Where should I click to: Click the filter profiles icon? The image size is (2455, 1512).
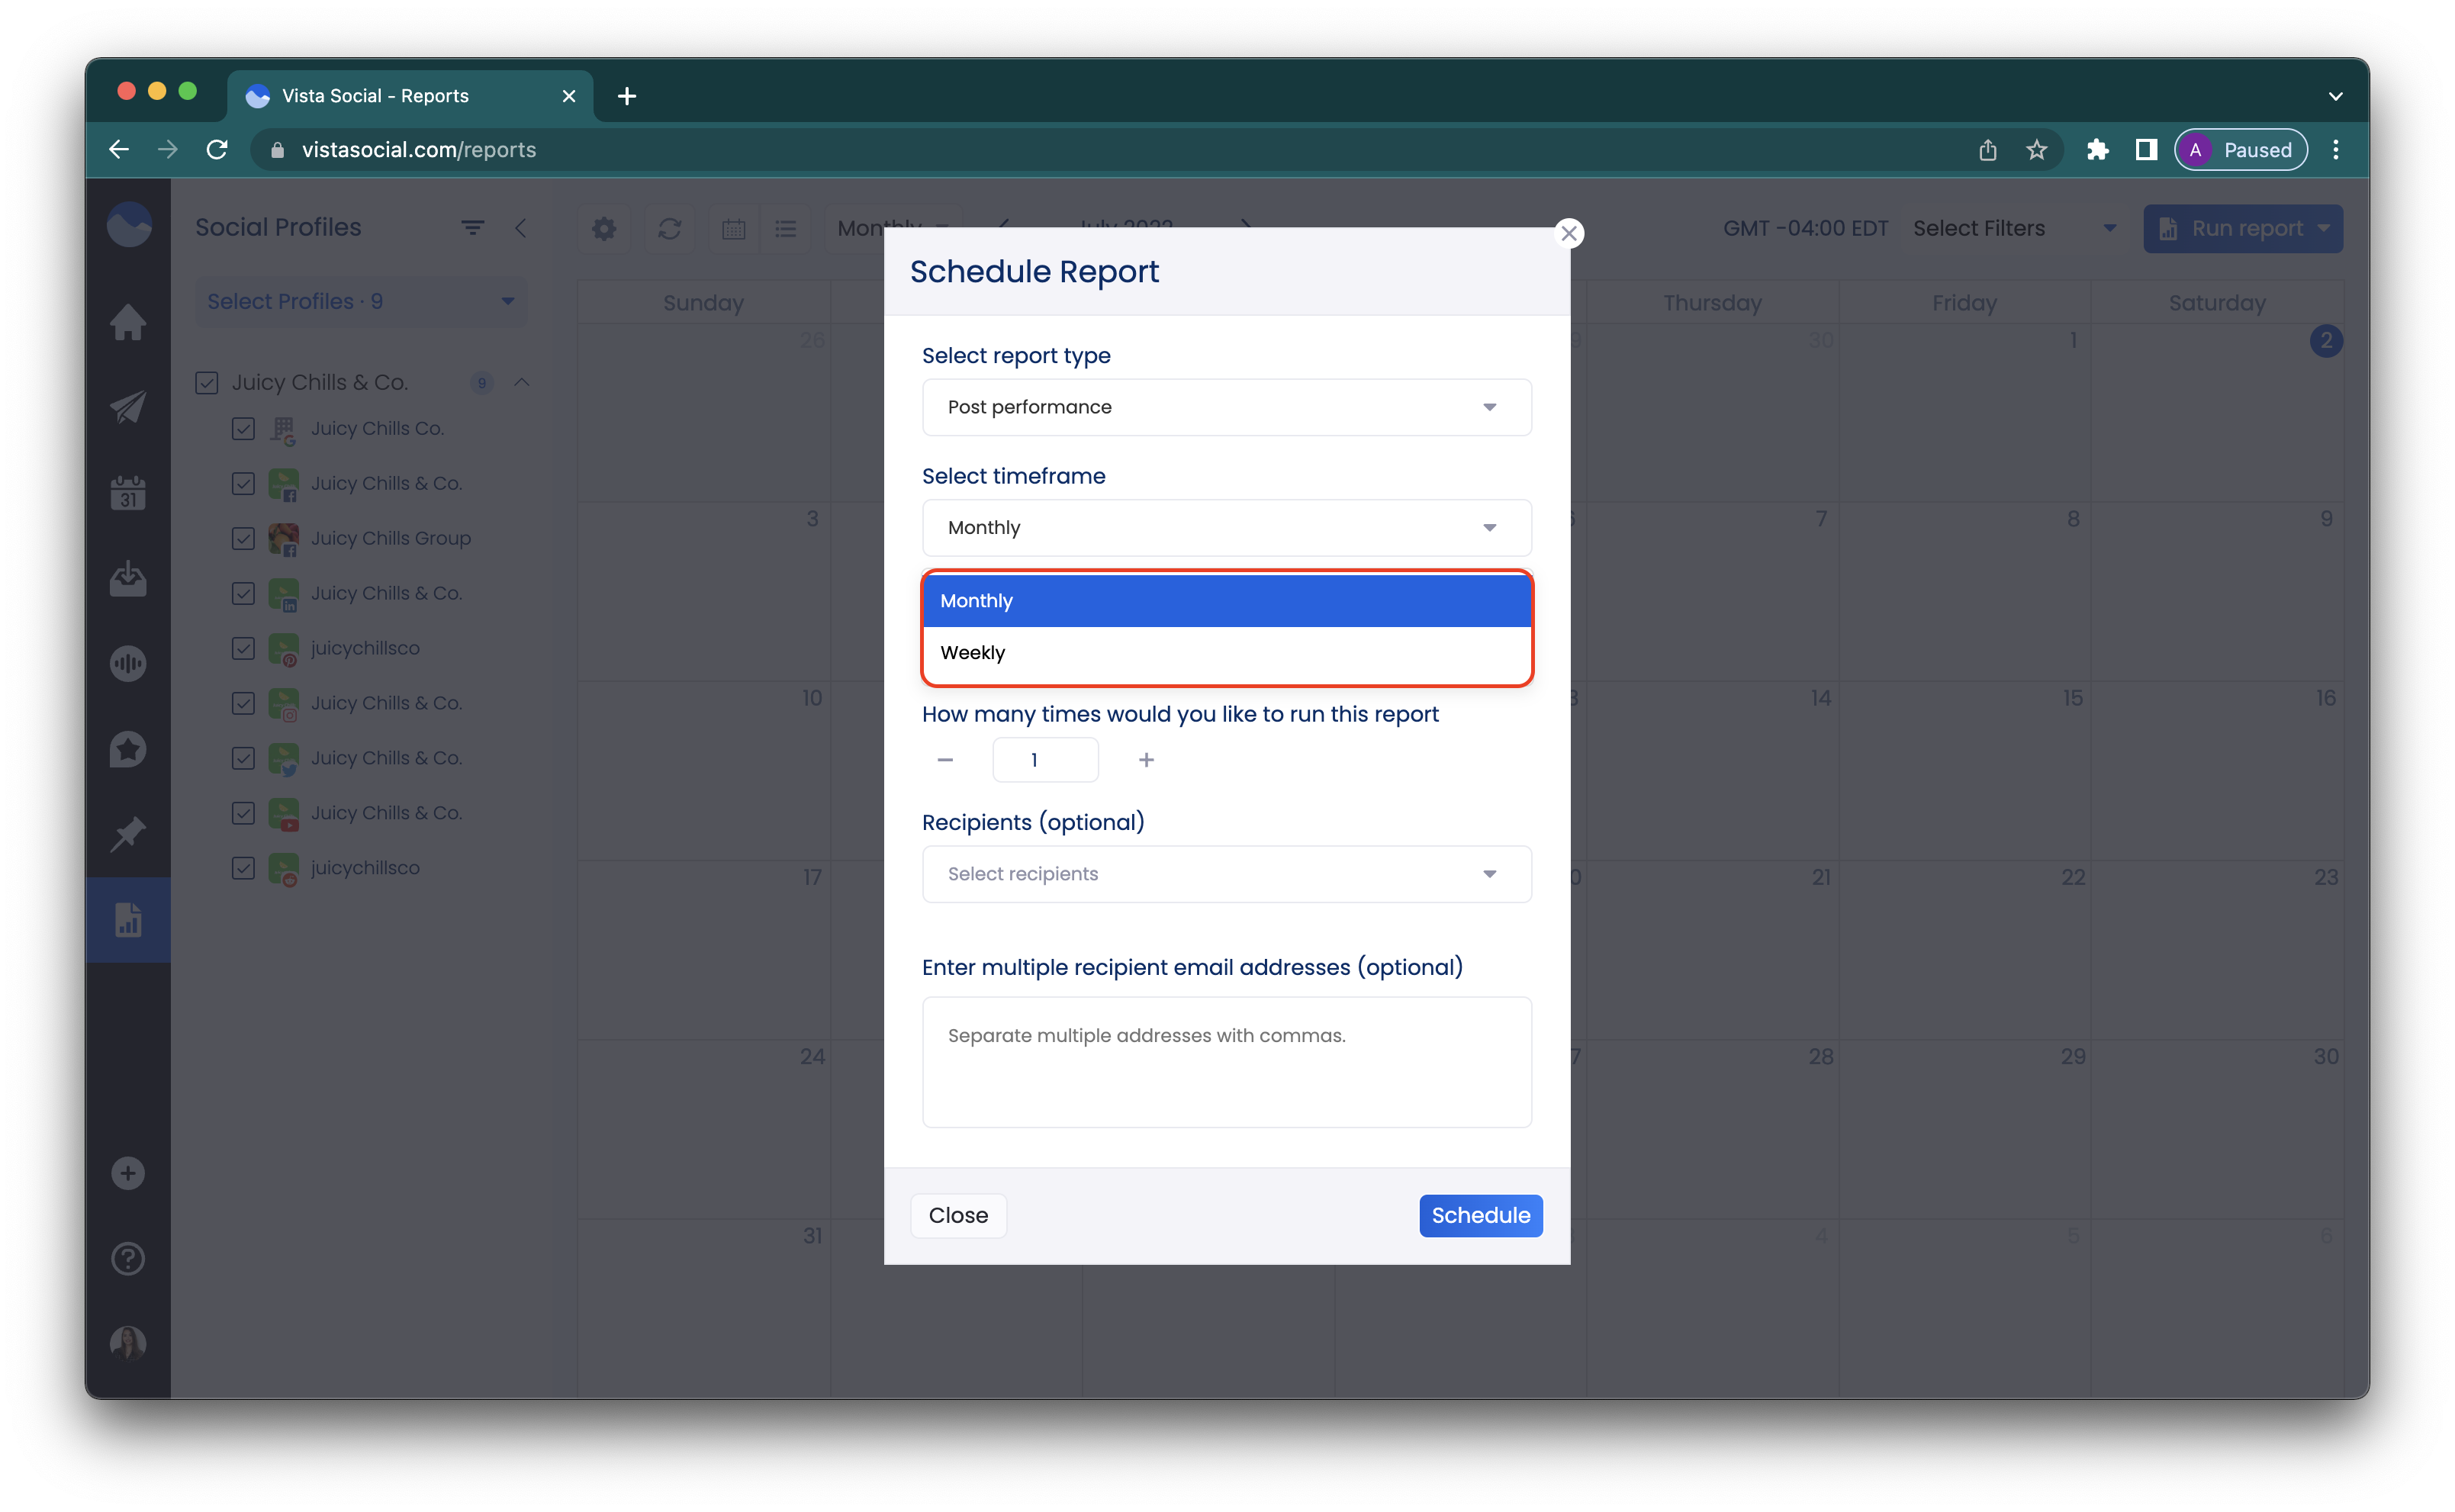pos(473,228)
